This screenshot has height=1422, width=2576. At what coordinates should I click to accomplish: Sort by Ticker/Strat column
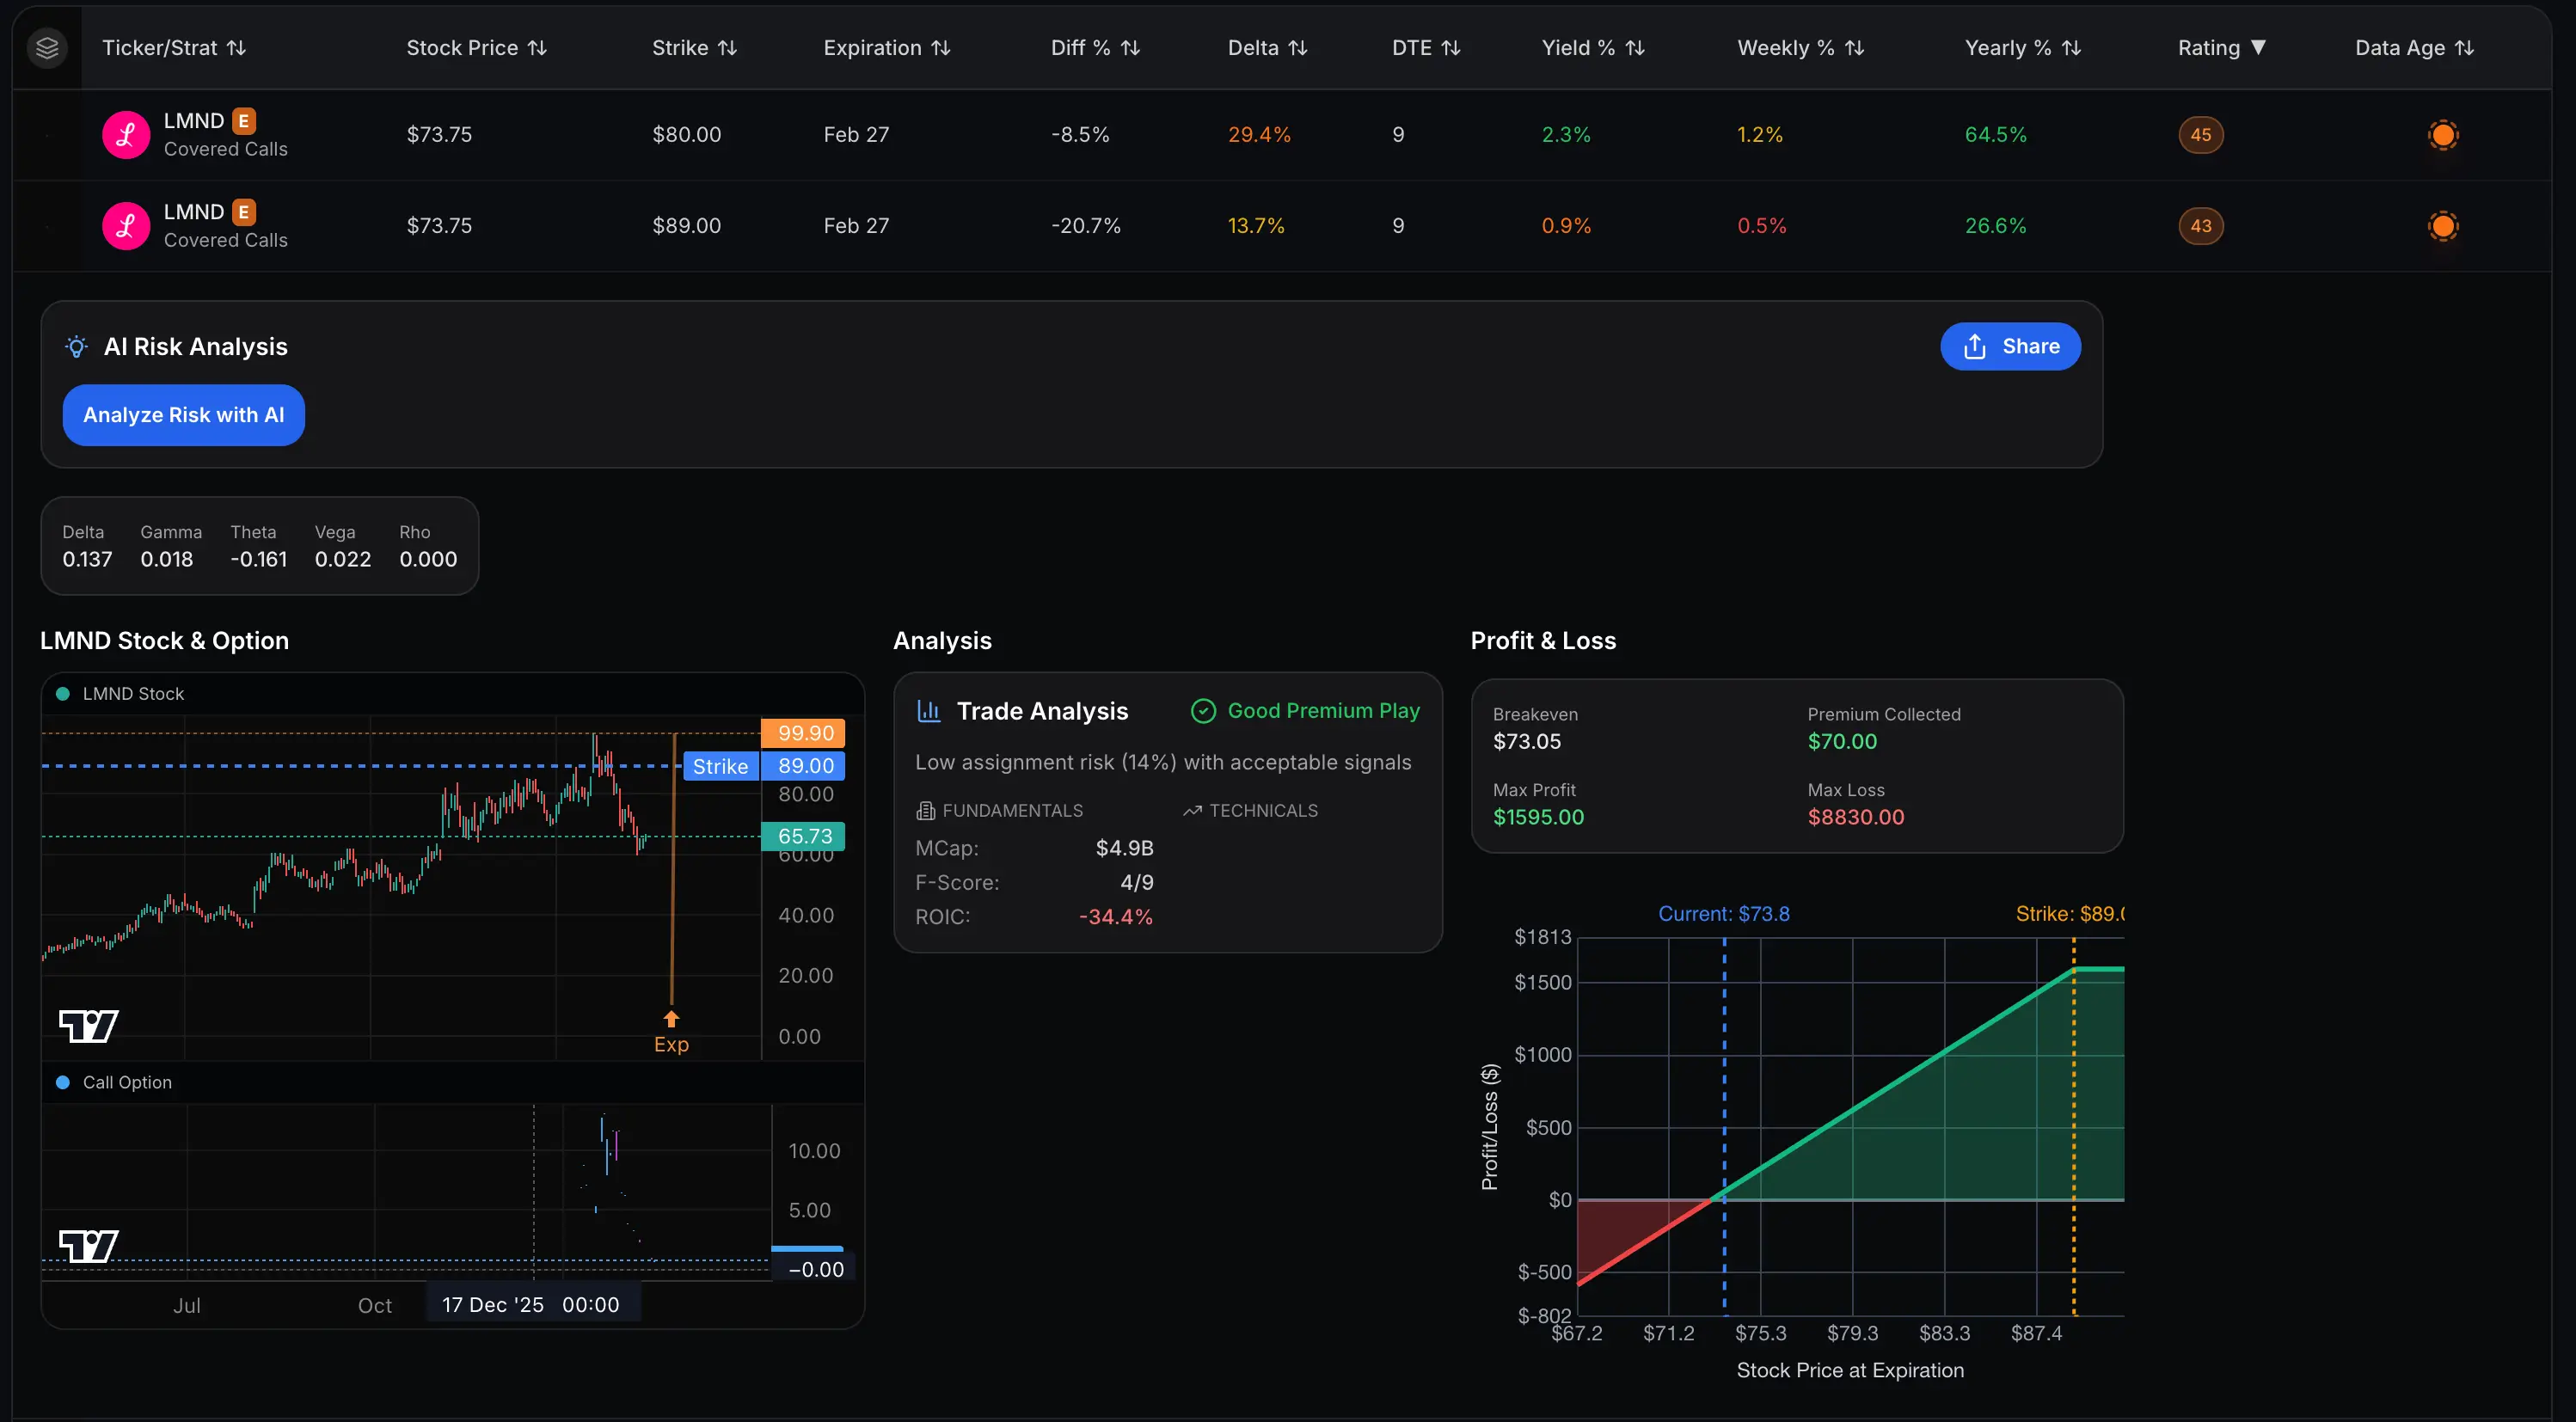tap(174, 48)
